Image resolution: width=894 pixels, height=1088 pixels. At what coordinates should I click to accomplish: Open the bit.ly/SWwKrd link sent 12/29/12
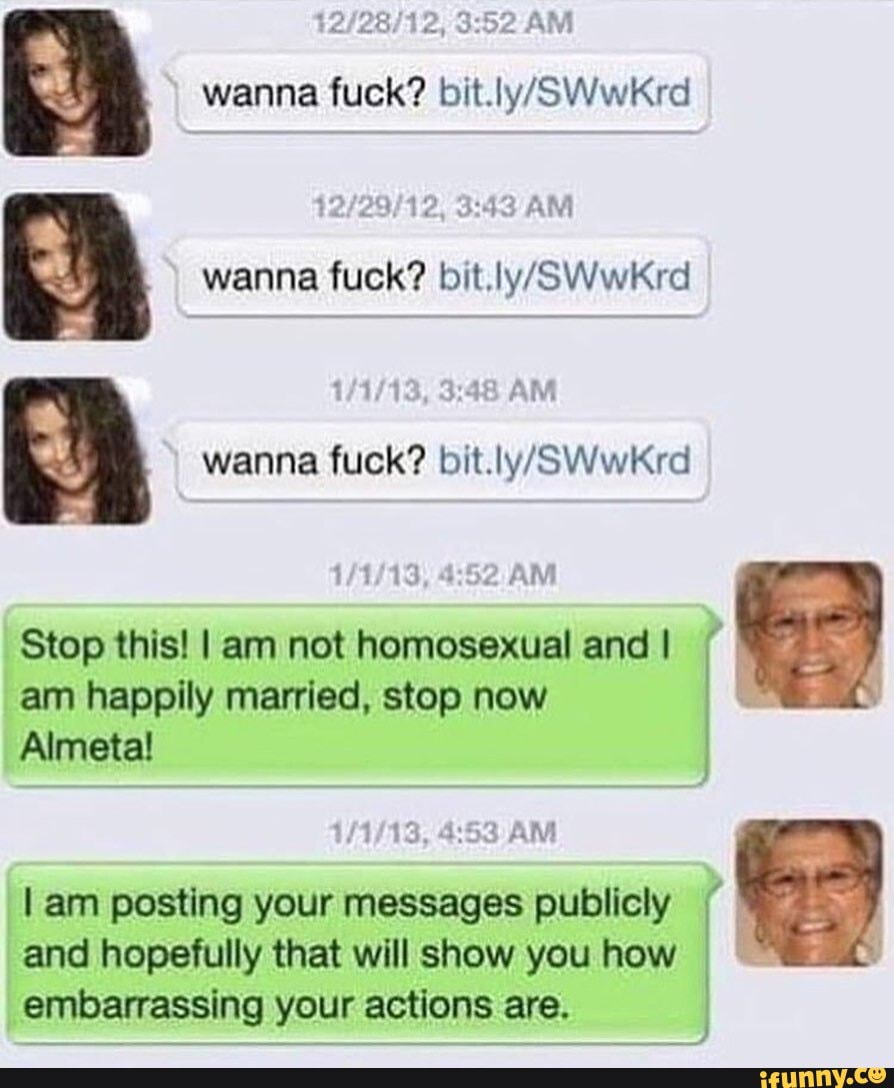coord(566,278)
